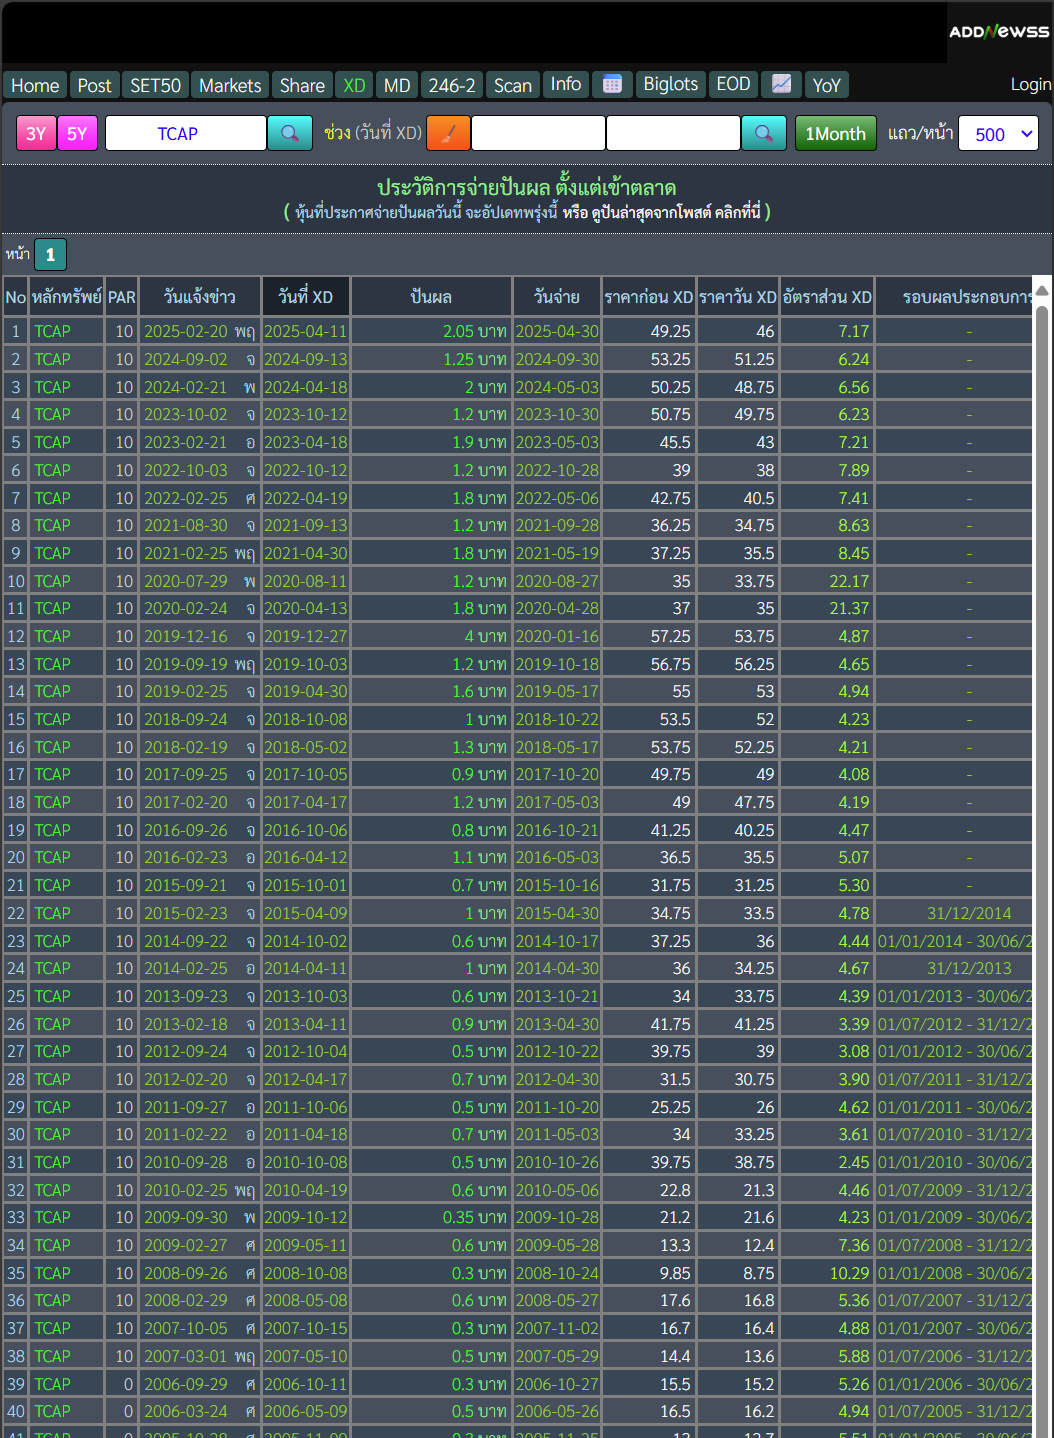This screenshot has width=1054, height=1438.
Task: Click the orange clear brush icon
Action: click(448, 133)
